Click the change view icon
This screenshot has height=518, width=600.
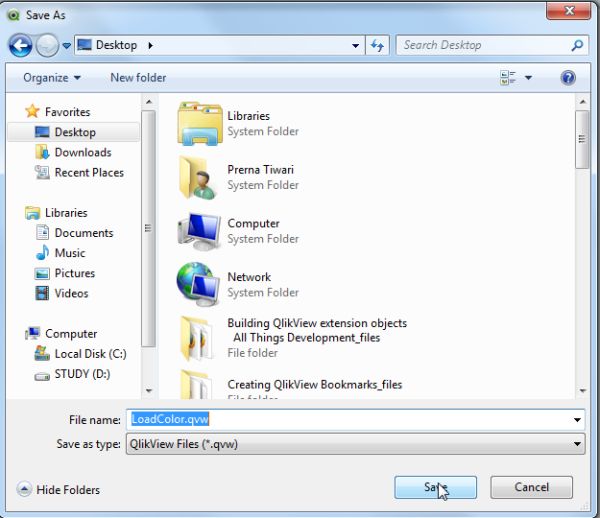point(508,78)
